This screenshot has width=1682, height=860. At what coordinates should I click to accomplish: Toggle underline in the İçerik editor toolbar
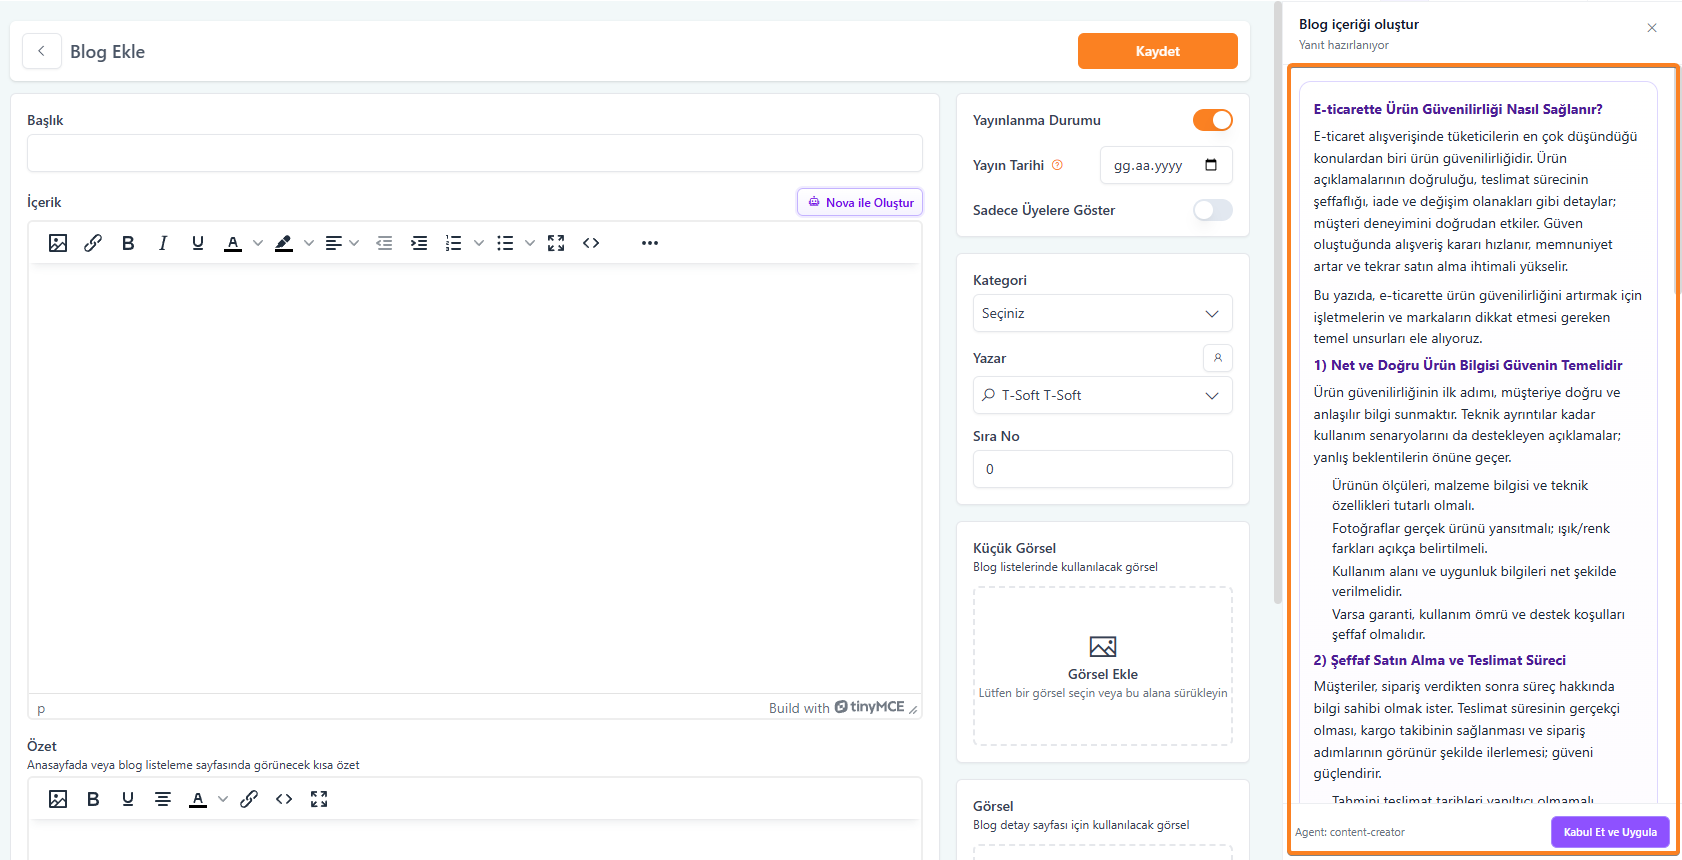click(198, 243)
